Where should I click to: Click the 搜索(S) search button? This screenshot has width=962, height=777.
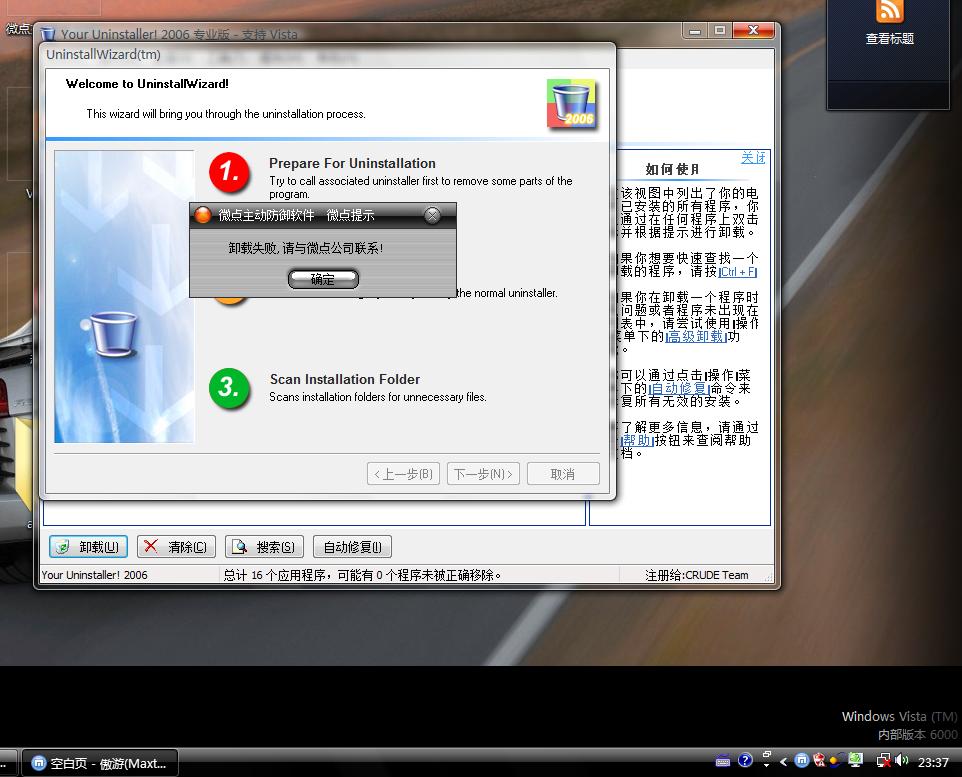(x=264, y=547)
